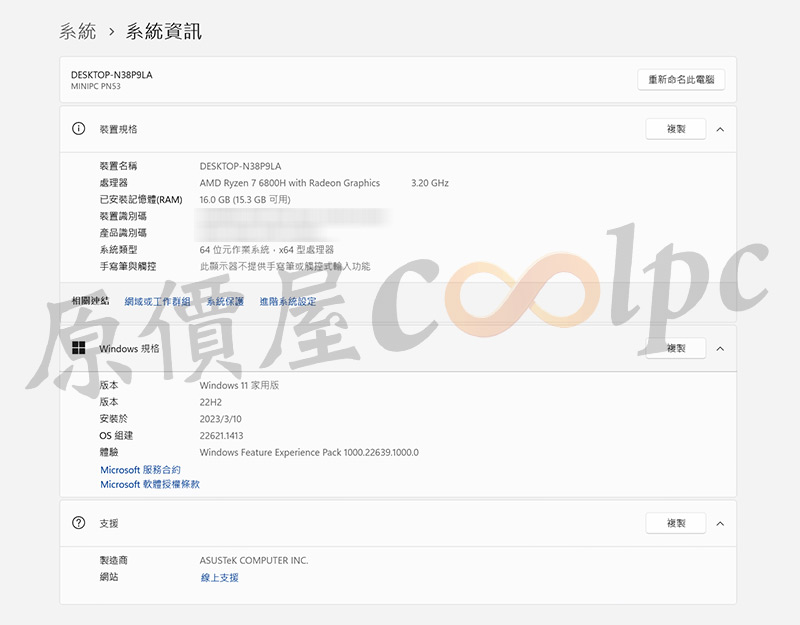This screenshot has height=625, width=800.
Task: Open the 系統保護 link
Action: coord(225,301)
